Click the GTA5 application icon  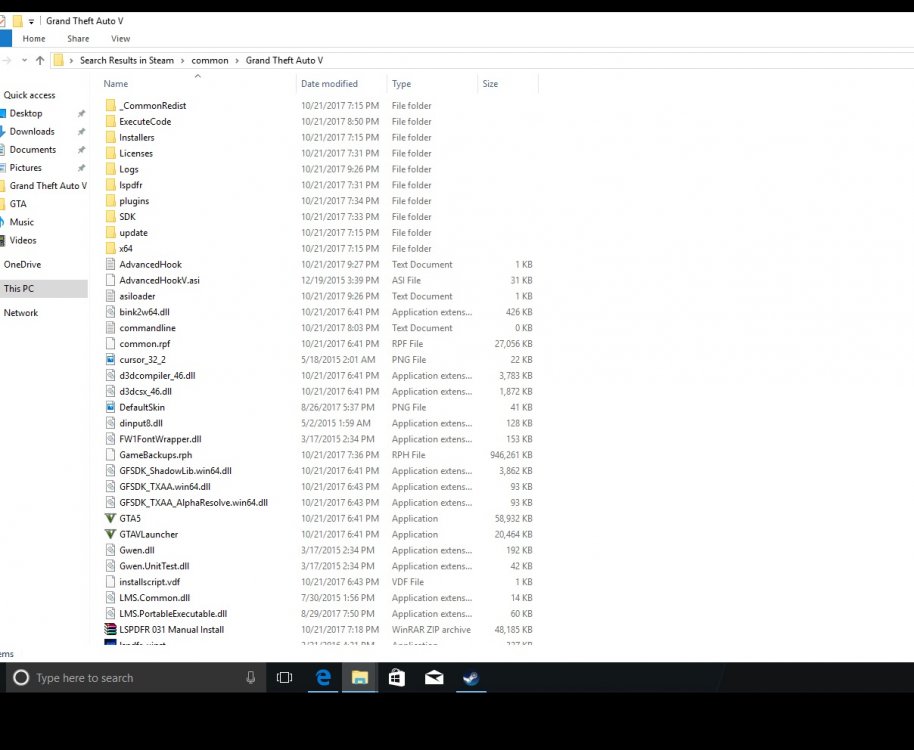click(x=110, y=518)
